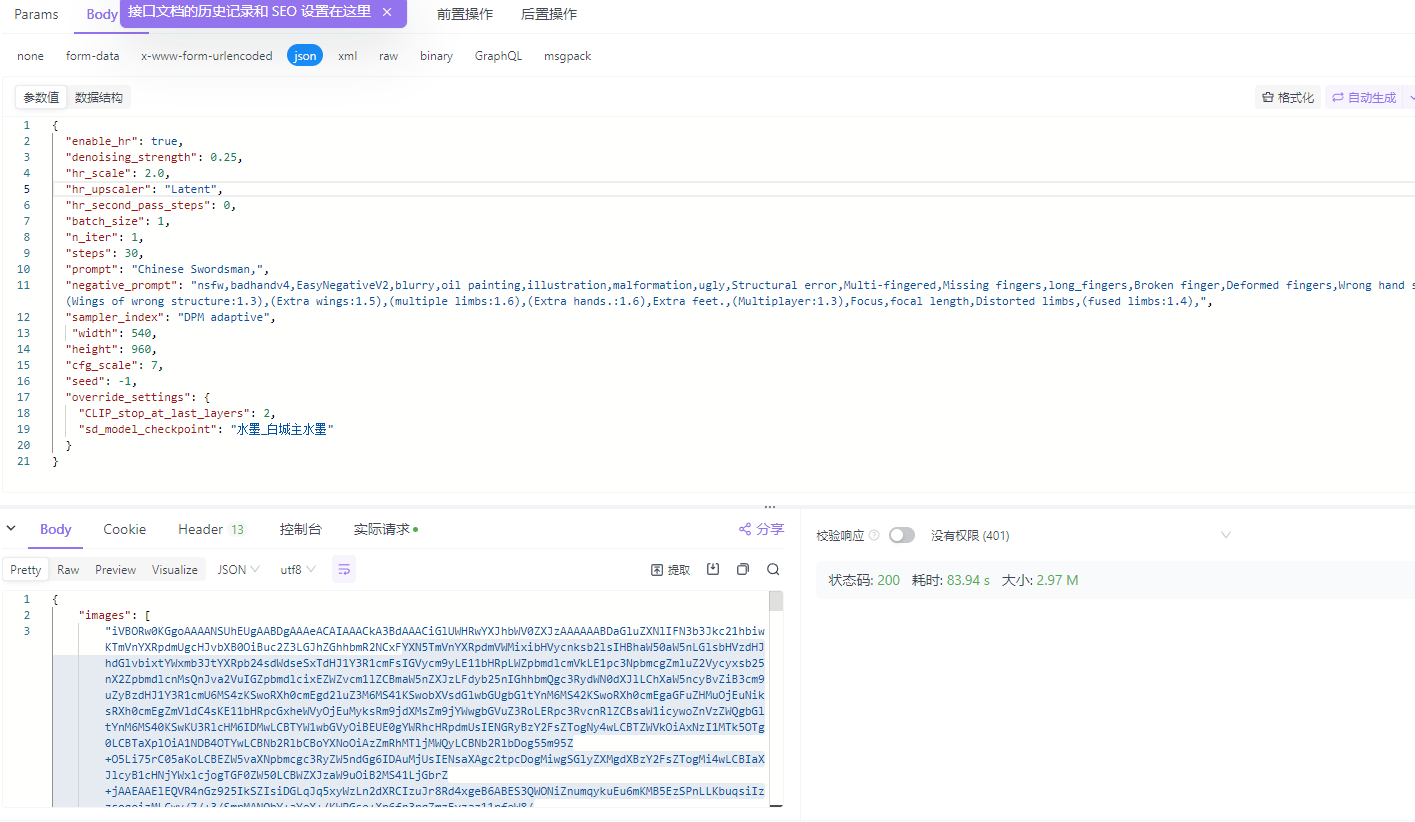Click the help icon beside 校验响应

tap(874, 535)
